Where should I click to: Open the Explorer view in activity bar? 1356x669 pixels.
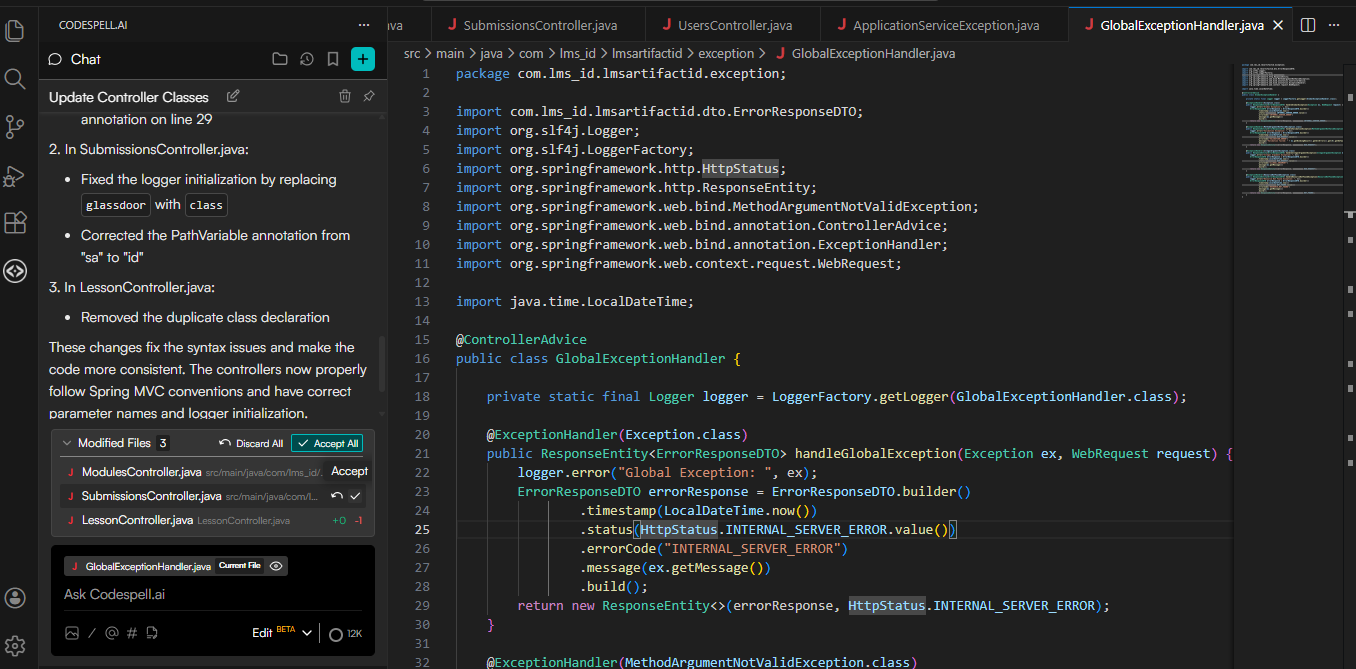15,30
